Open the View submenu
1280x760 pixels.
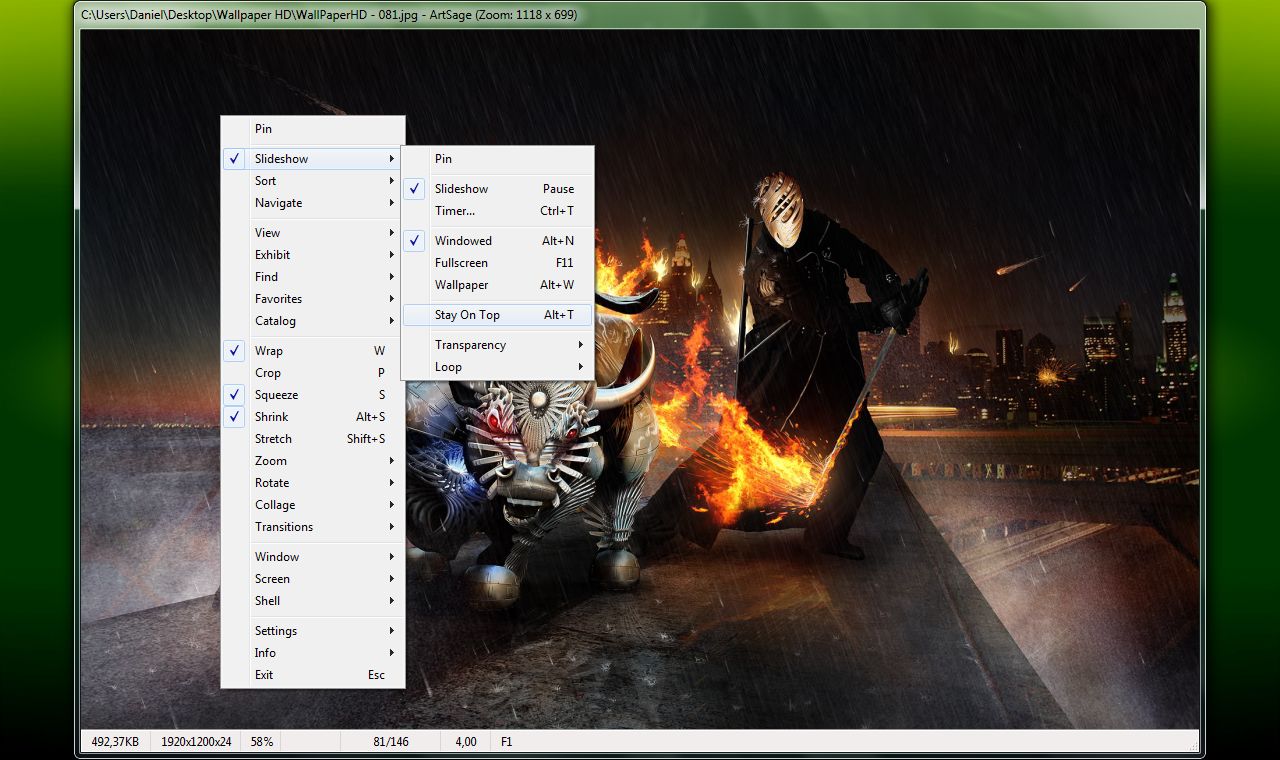coord(313,233)
